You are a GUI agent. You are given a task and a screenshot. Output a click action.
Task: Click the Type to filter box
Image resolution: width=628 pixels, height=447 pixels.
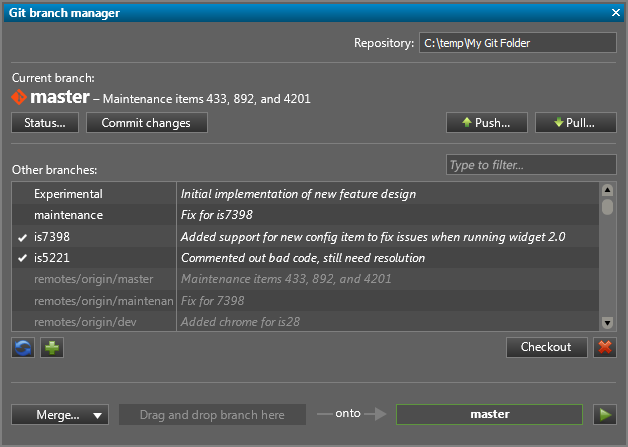tap(531, 165)
